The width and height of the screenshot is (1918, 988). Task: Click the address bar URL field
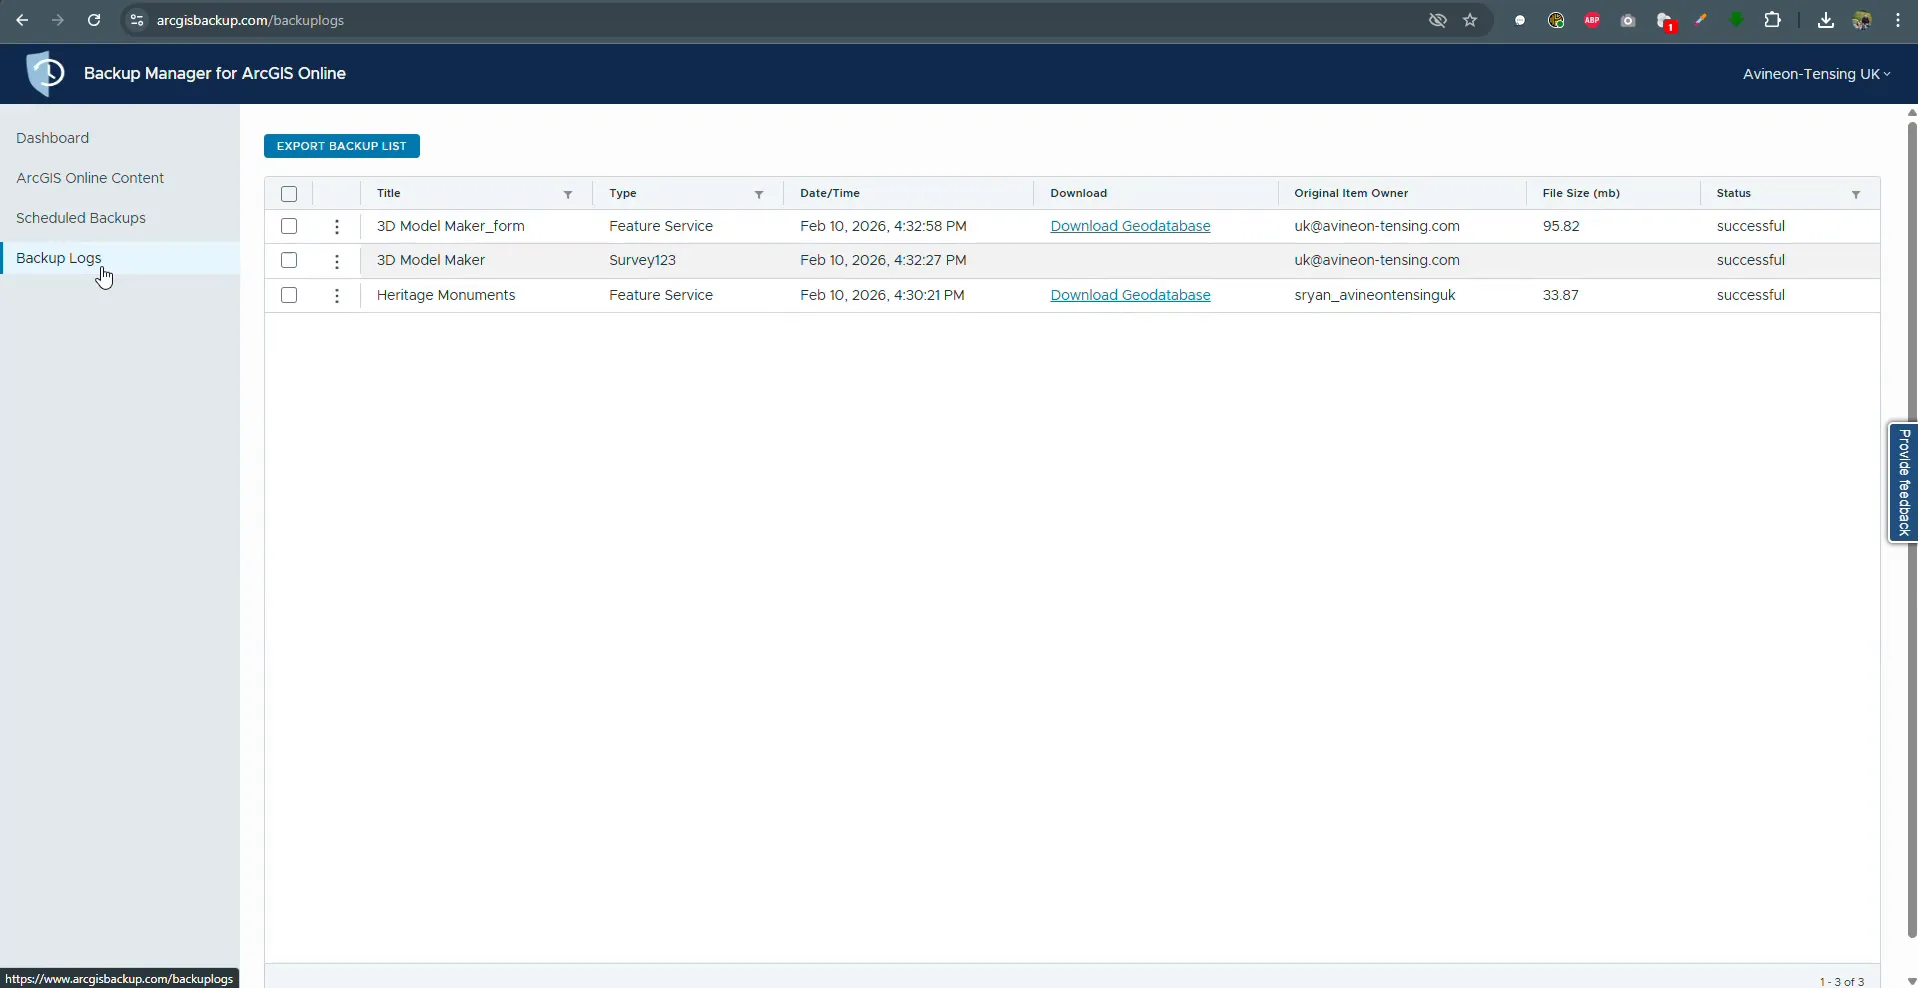tap(780, 20)
